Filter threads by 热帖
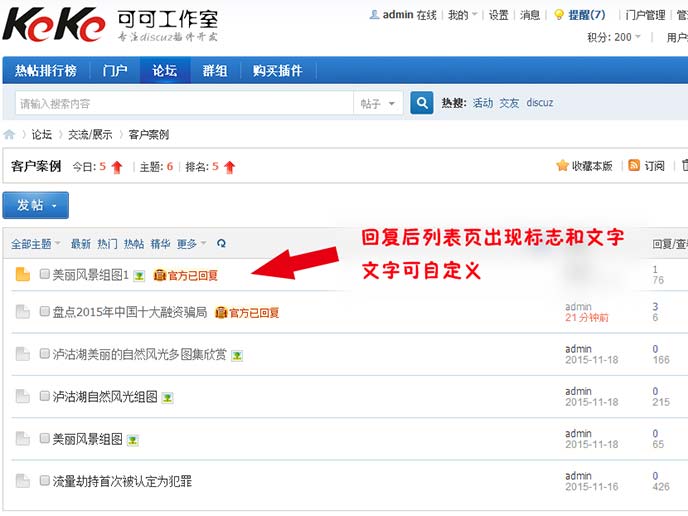 coord(134,244)
